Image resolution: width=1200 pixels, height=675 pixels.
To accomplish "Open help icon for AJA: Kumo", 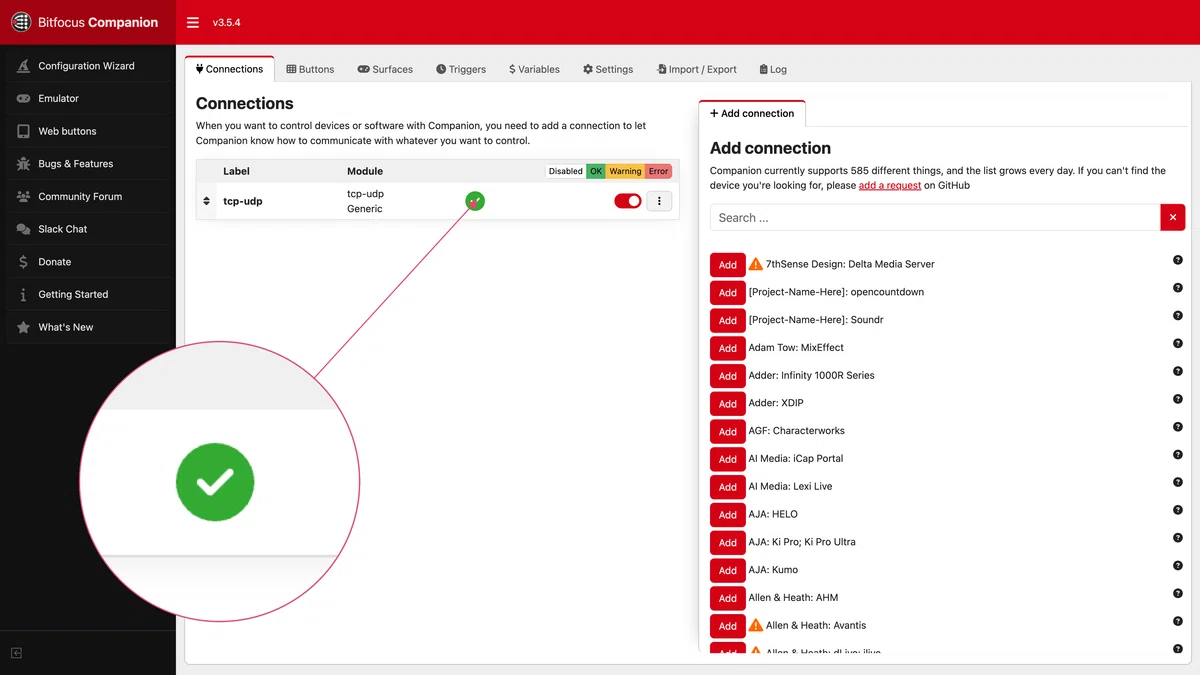I will click(x=1178, y=565).
